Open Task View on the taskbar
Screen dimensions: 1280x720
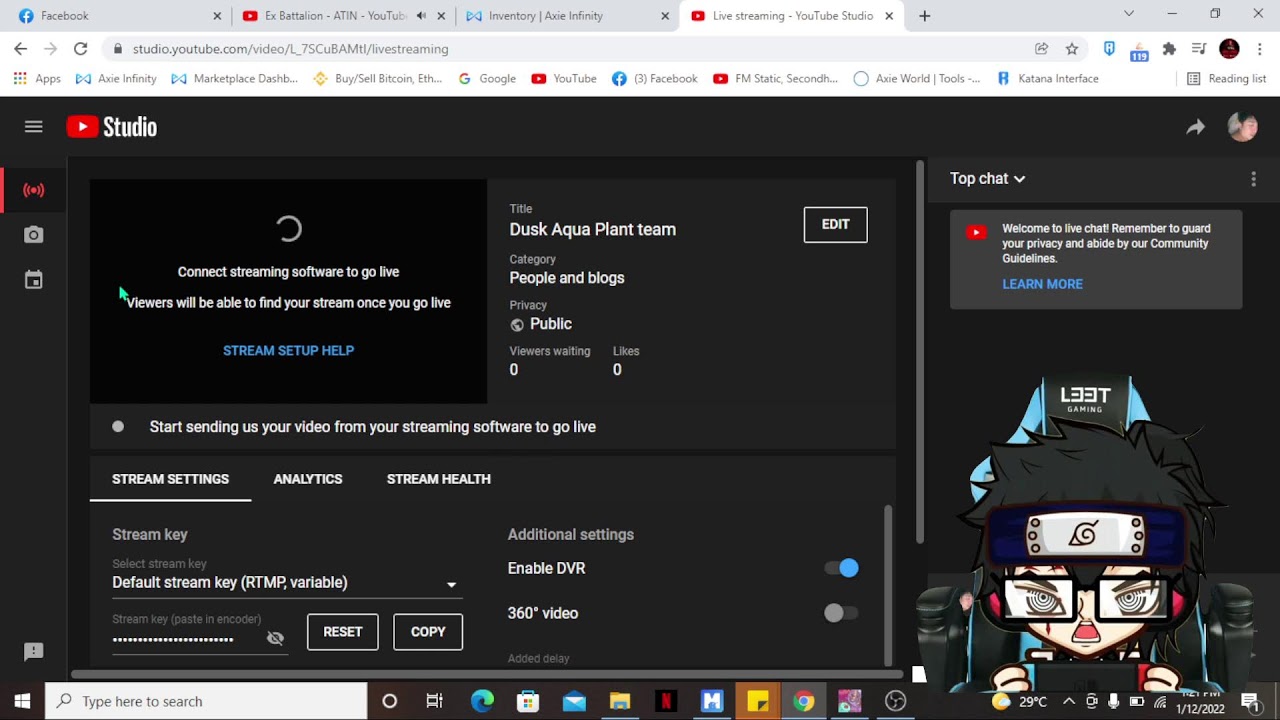coord(434,701)
